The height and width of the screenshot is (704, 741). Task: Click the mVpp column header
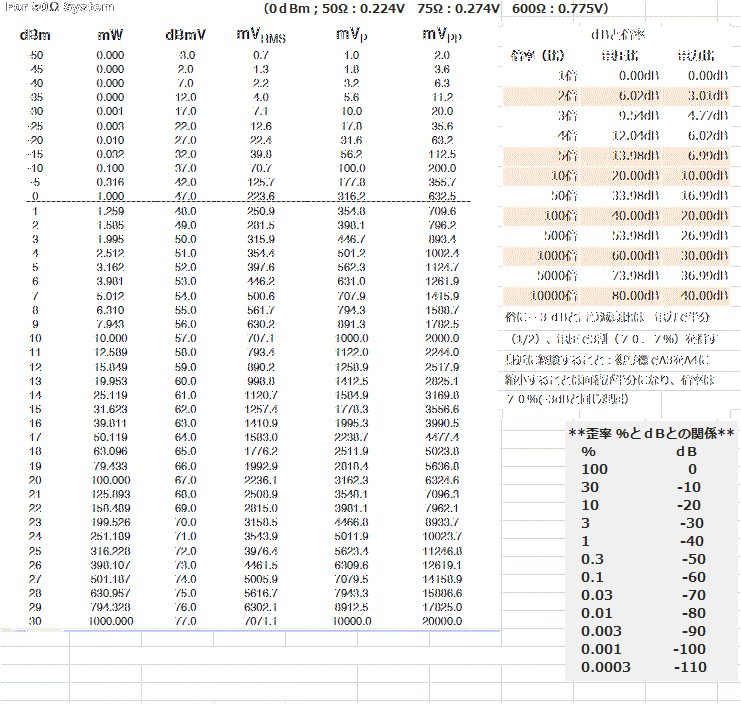(x=442, y=35)
